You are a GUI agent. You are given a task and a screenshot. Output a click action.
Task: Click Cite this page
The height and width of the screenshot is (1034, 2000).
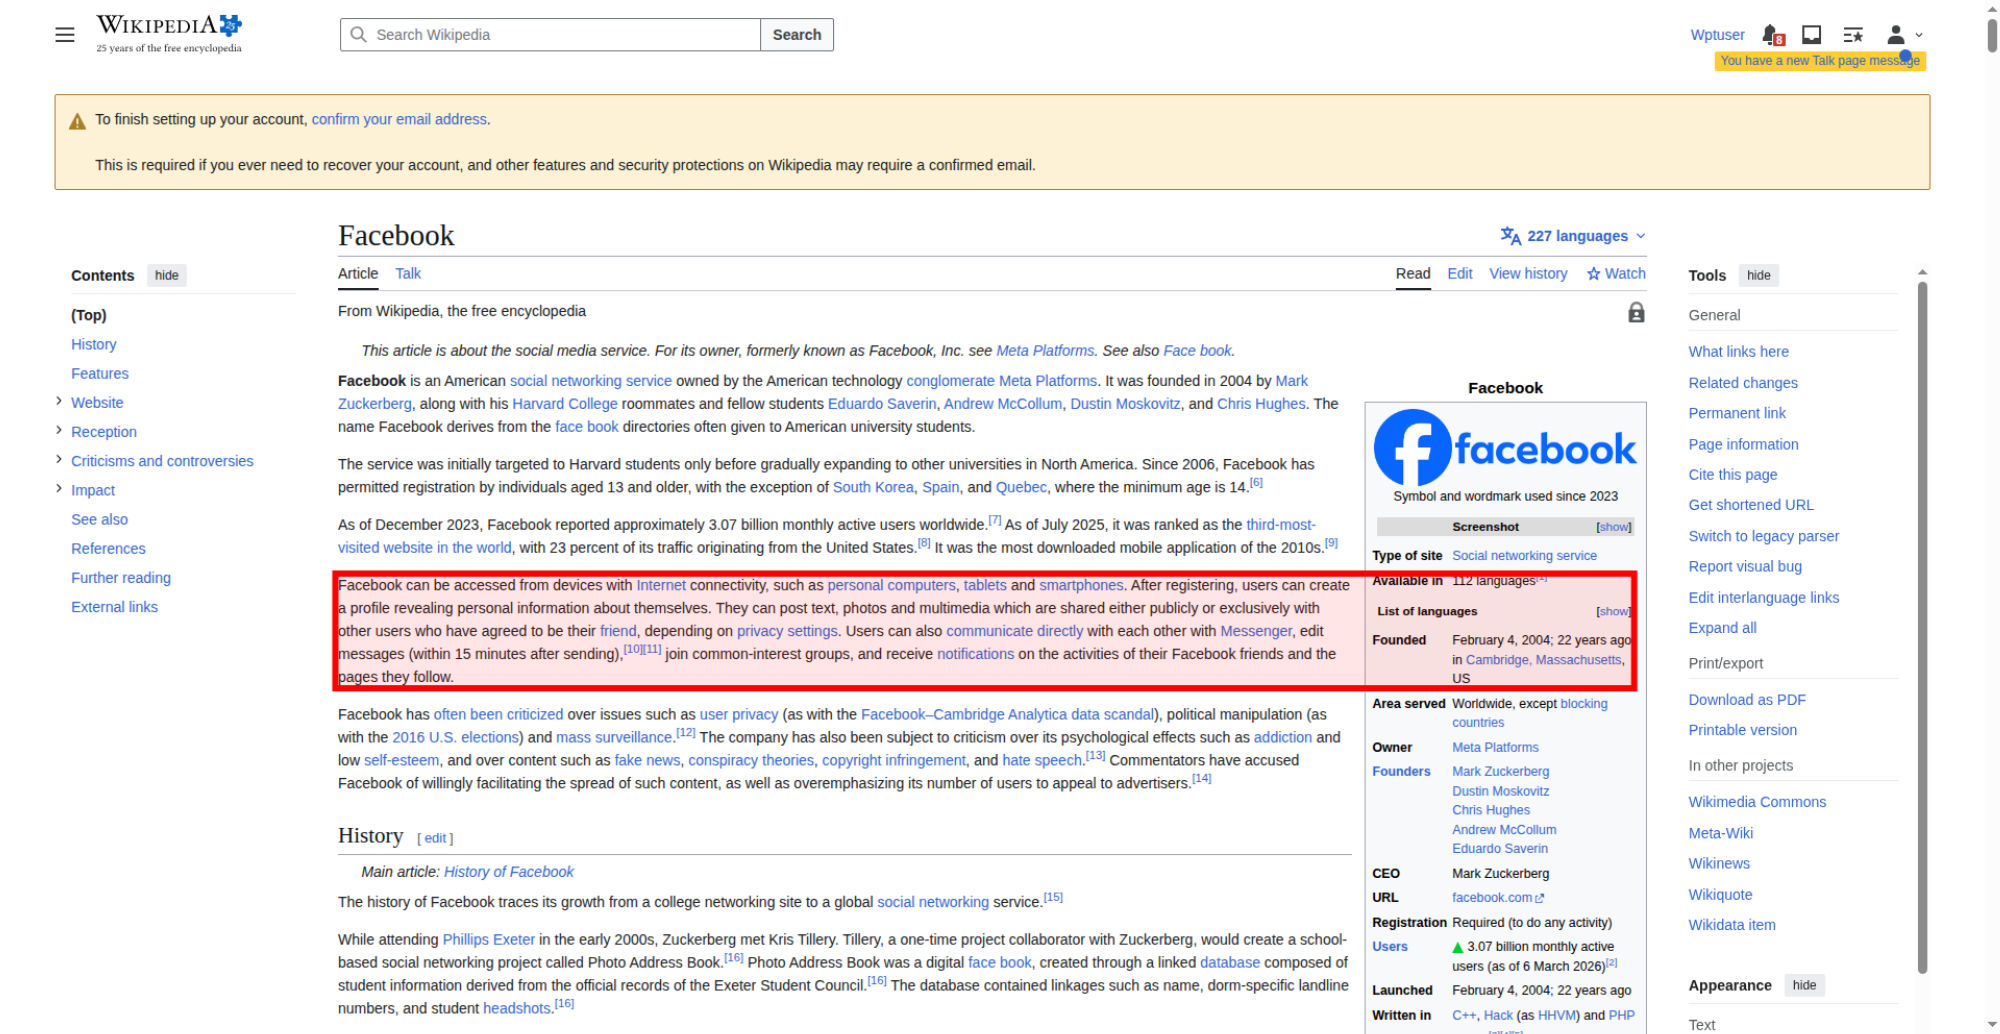click(1733, 475)
